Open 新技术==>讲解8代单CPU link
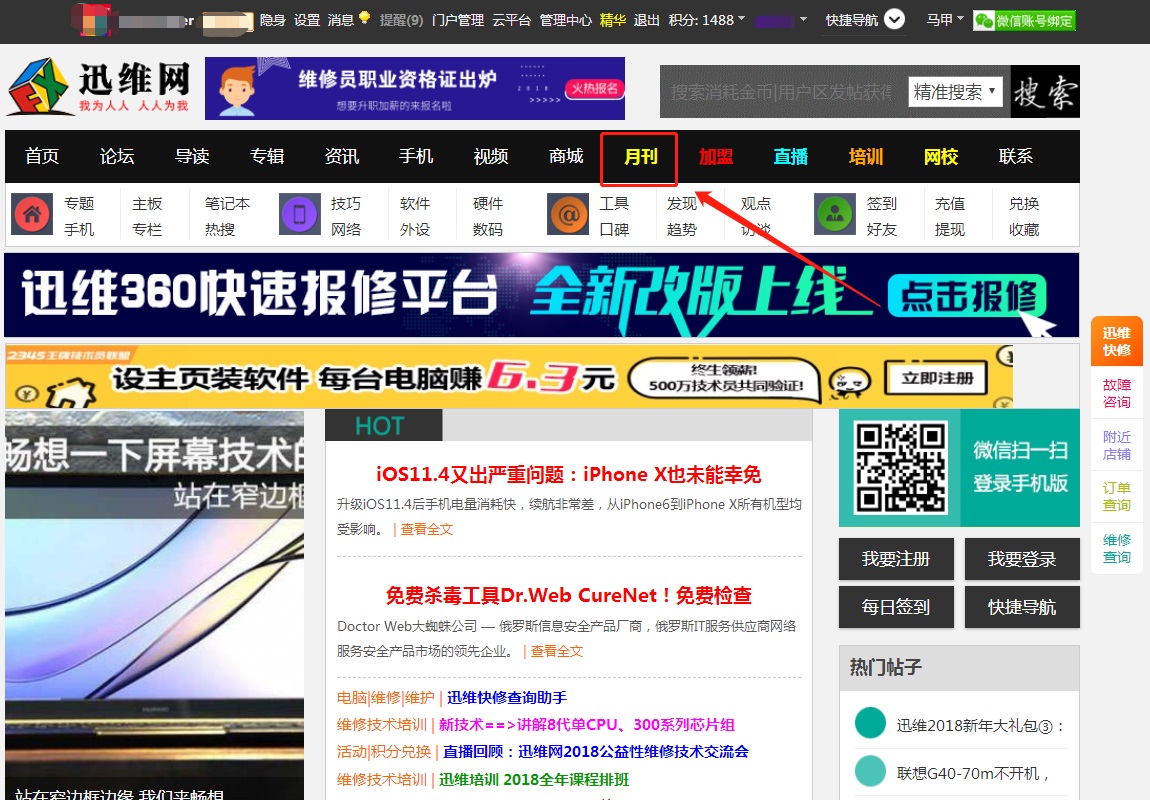This screenshot has height=800, width=1150. click(x=587, y=725)
